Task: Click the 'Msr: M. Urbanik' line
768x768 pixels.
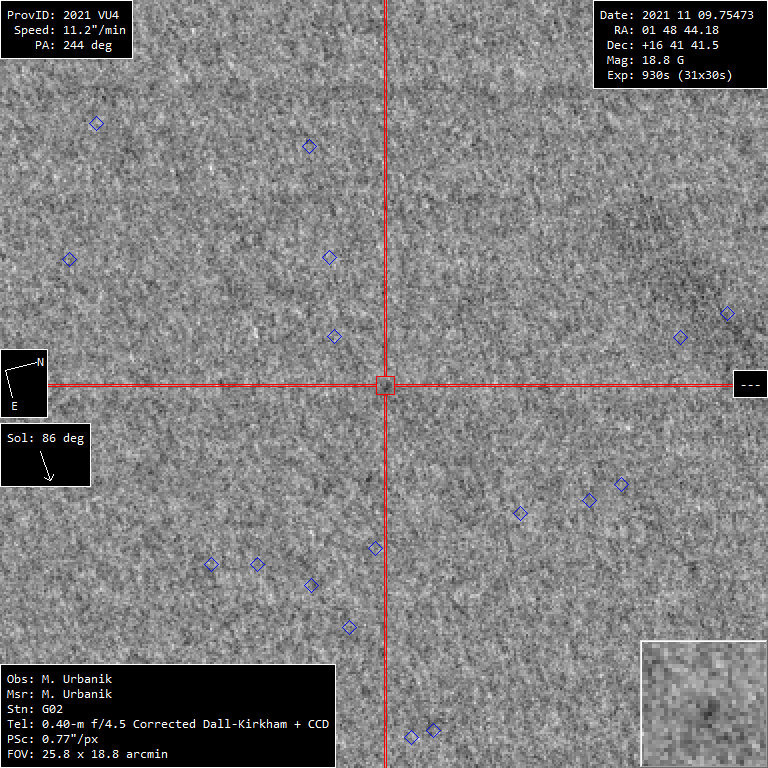Action: [x=59, y=694]
